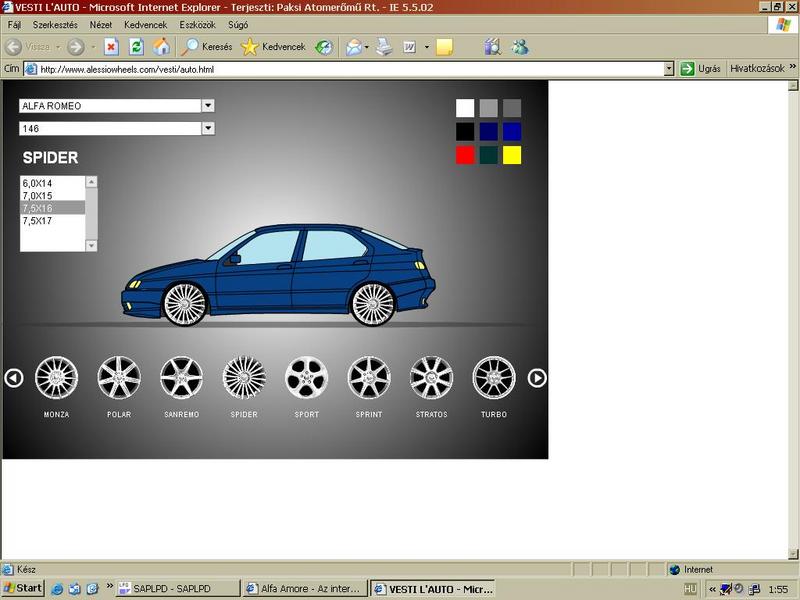Screen dimensions: 800x600
Task: Open Keresés search in toolbar
Action: point(207,47)
